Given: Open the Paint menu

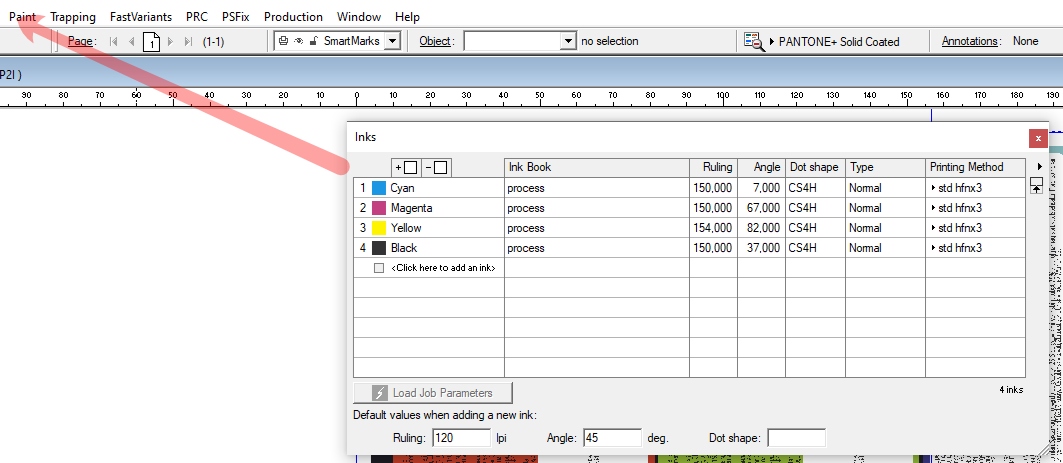Looking at the screenshot, I should [x=22, y=16].
